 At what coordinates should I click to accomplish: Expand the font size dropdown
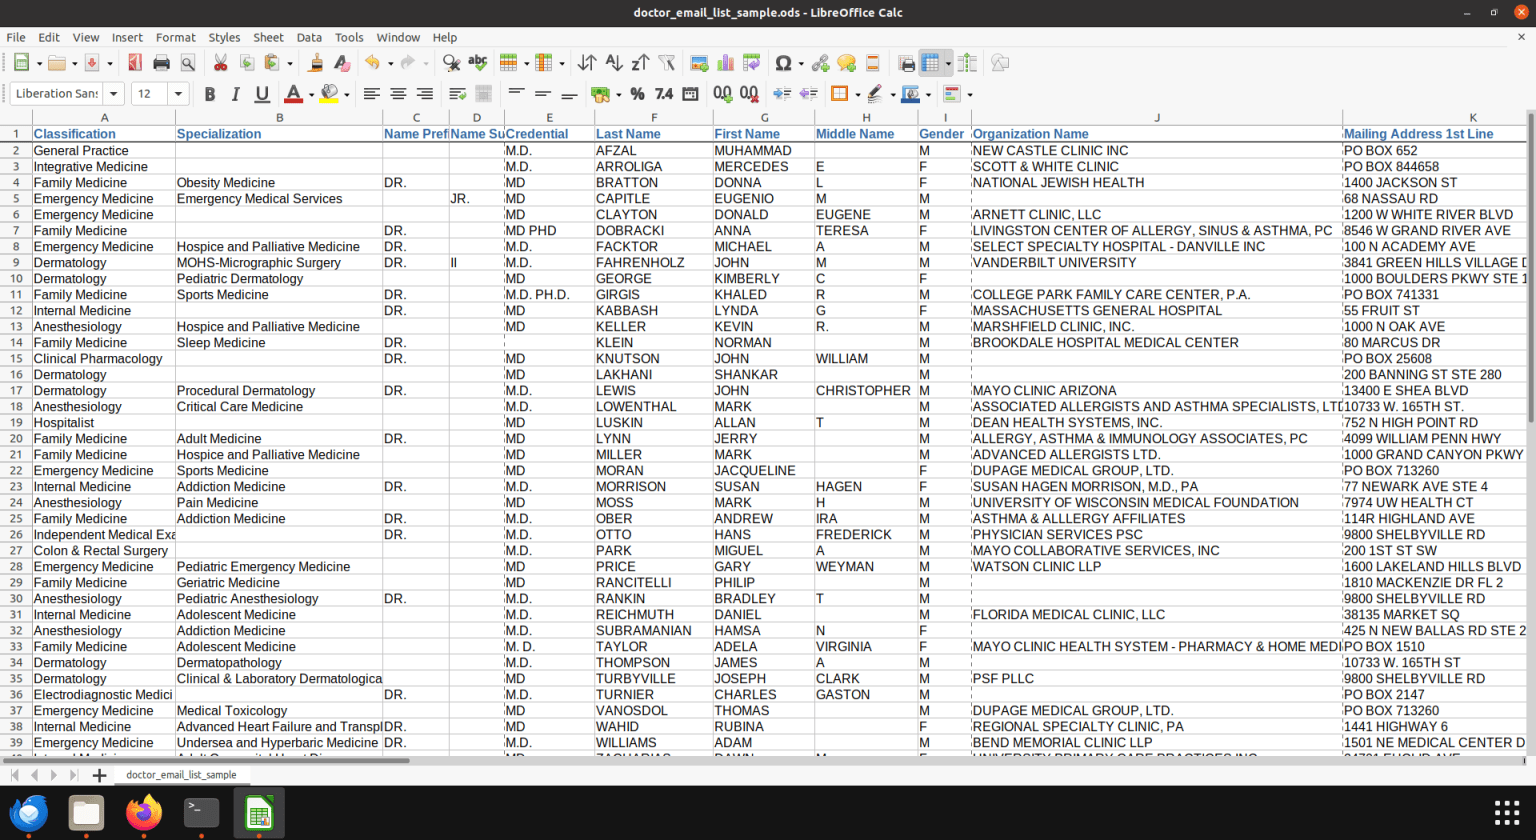click(177, 93)
